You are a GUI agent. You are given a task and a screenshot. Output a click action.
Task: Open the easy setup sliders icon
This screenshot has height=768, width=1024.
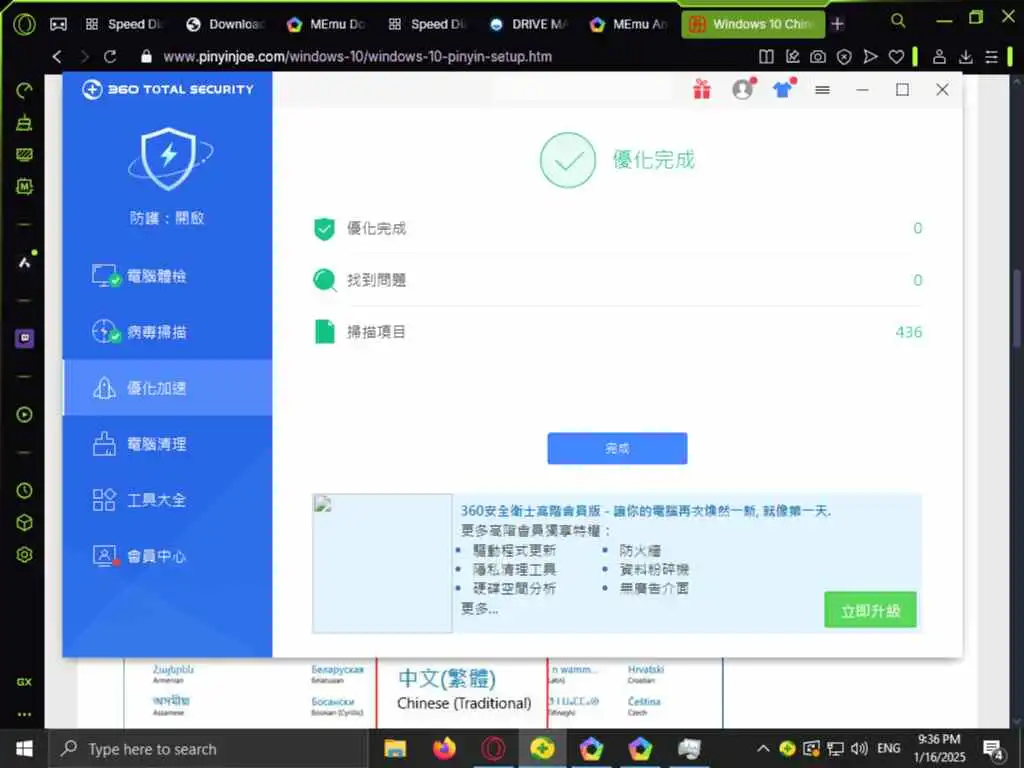[991, 57]
